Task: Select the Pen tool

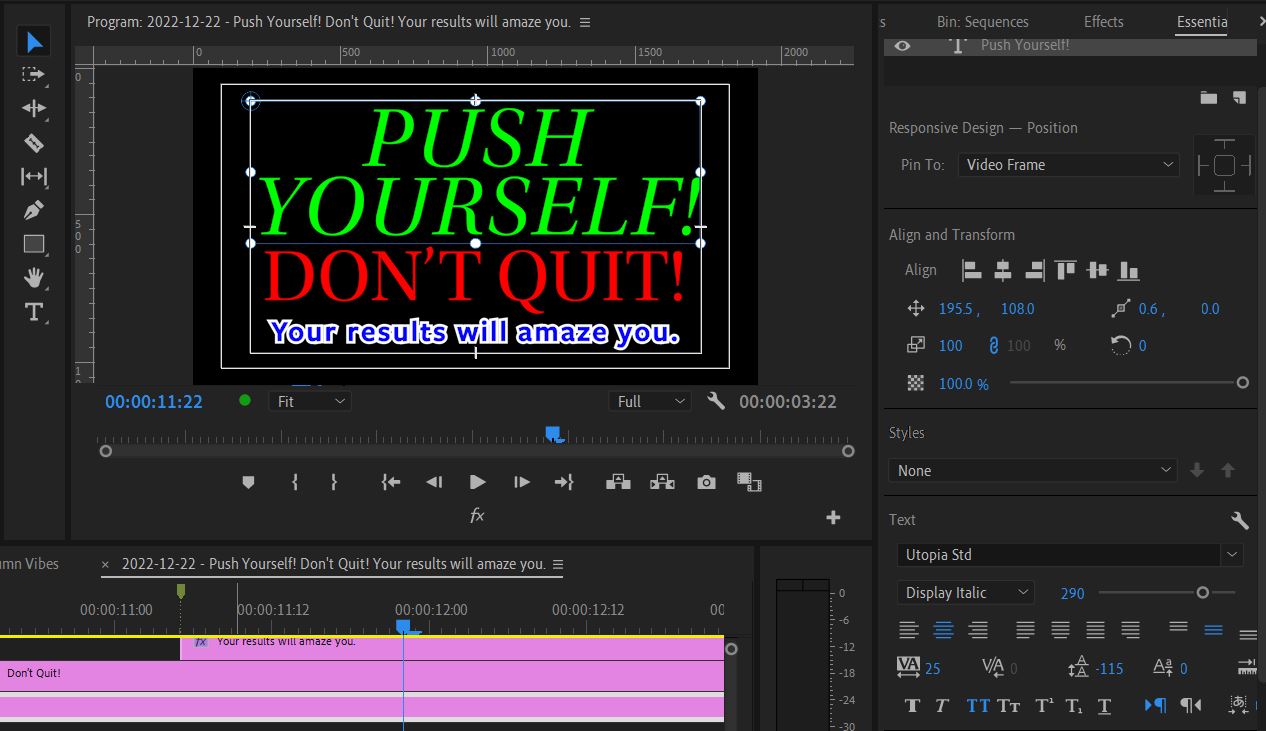Action: (x=34, y=211)
